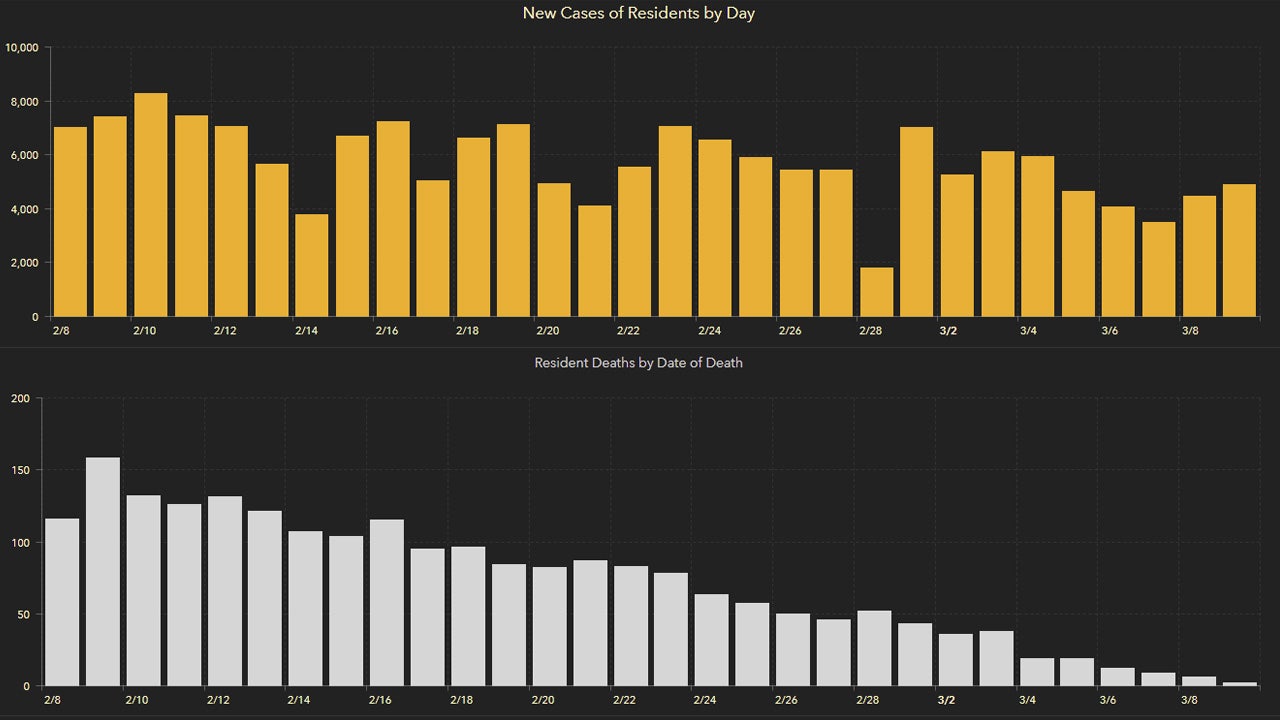Click the 2/16 yellow new cases bar
This screenshot has height=720, width=1280.
click(393, 219)
